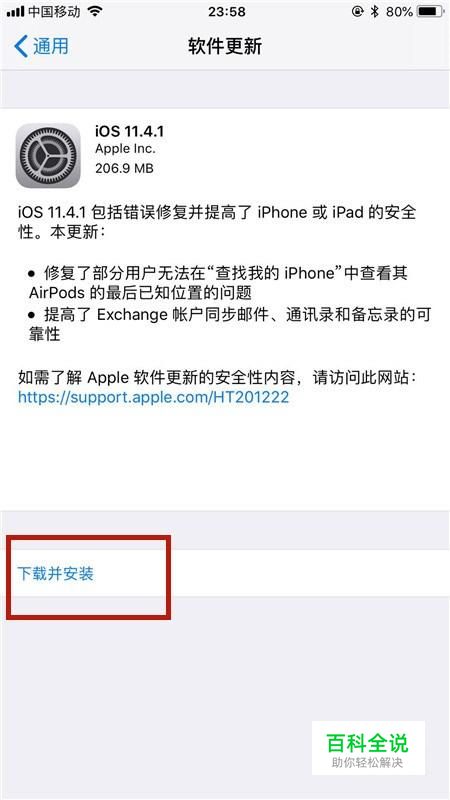450x800 pixels.
Task: Tap the Exchange 帐户 reliability bullet text
Action: (x=230, y=324)
